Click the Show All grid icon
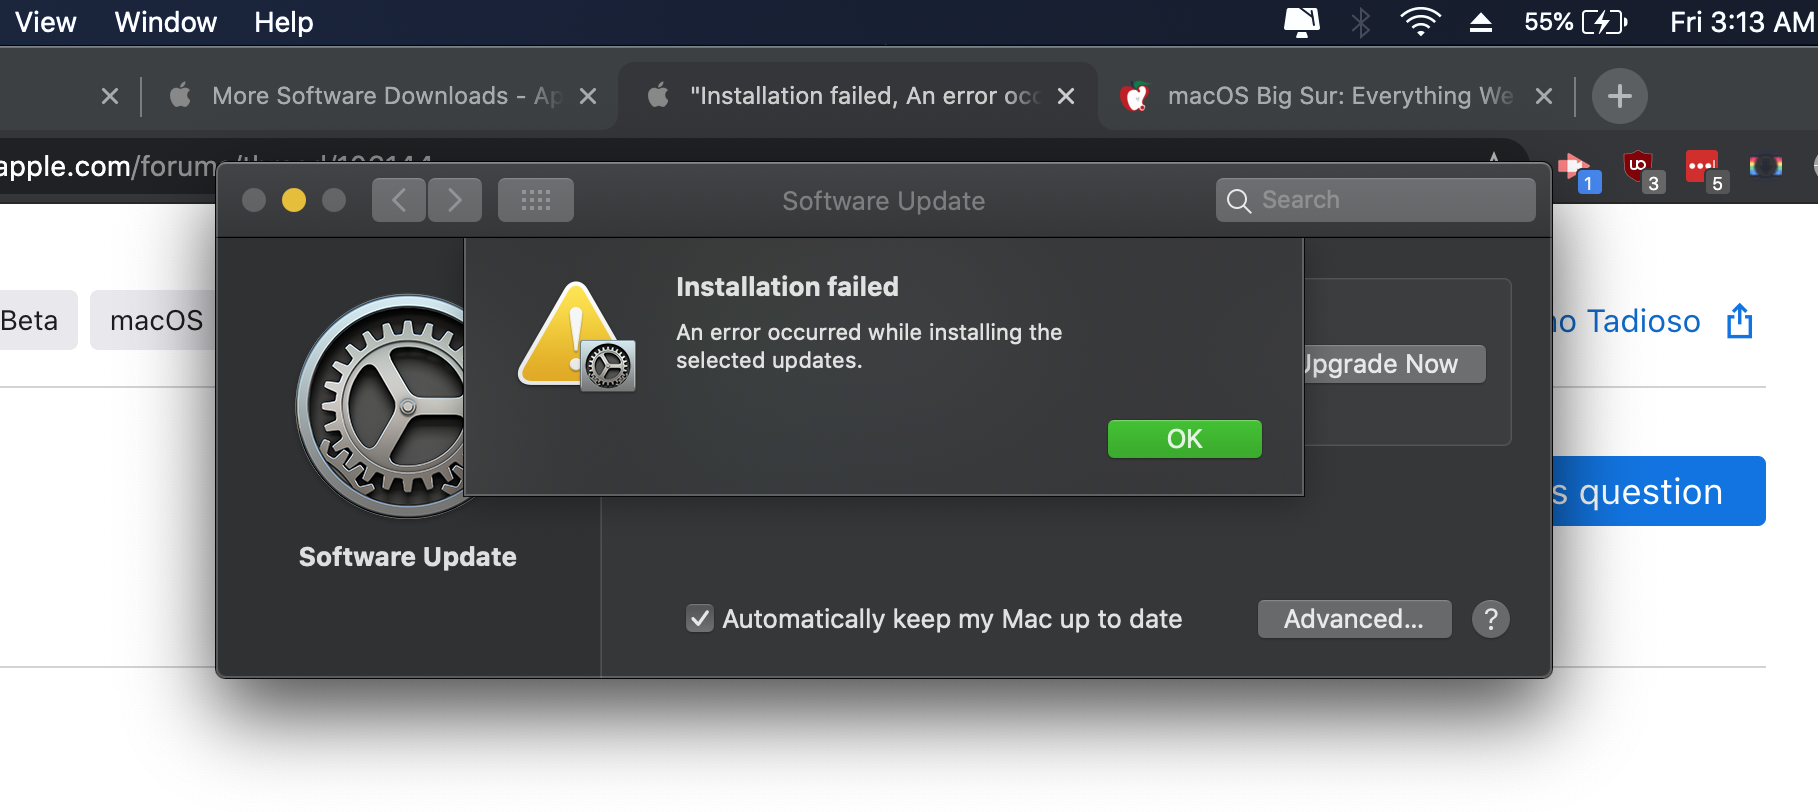The height and width of the screenshot is (812, 1818). pyautogui.click(x=535, y=200)
